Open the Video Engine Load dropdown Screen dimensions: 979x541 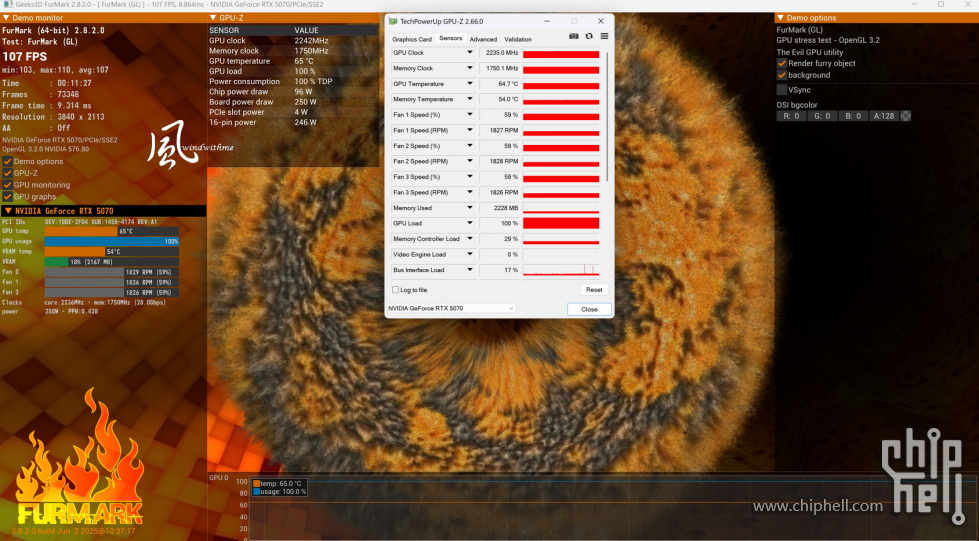(x=470, y=254)
